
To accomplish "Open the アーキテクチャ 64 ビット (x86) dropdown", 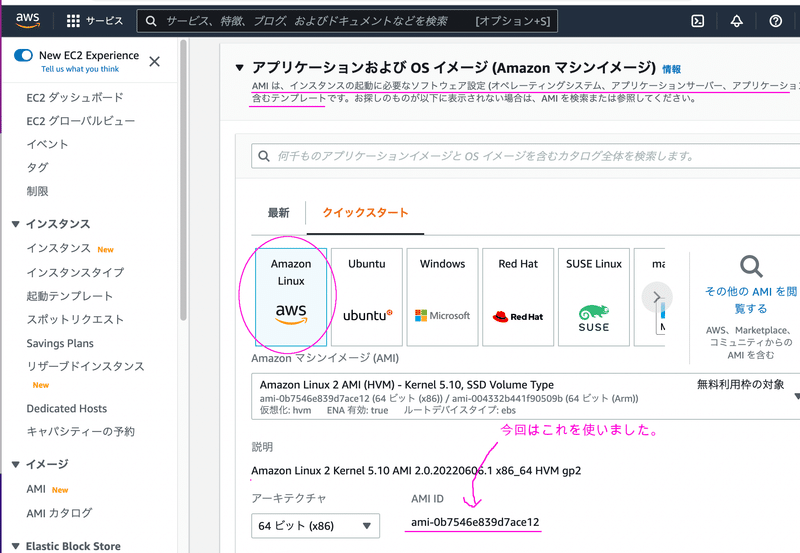I will point(315,526).
